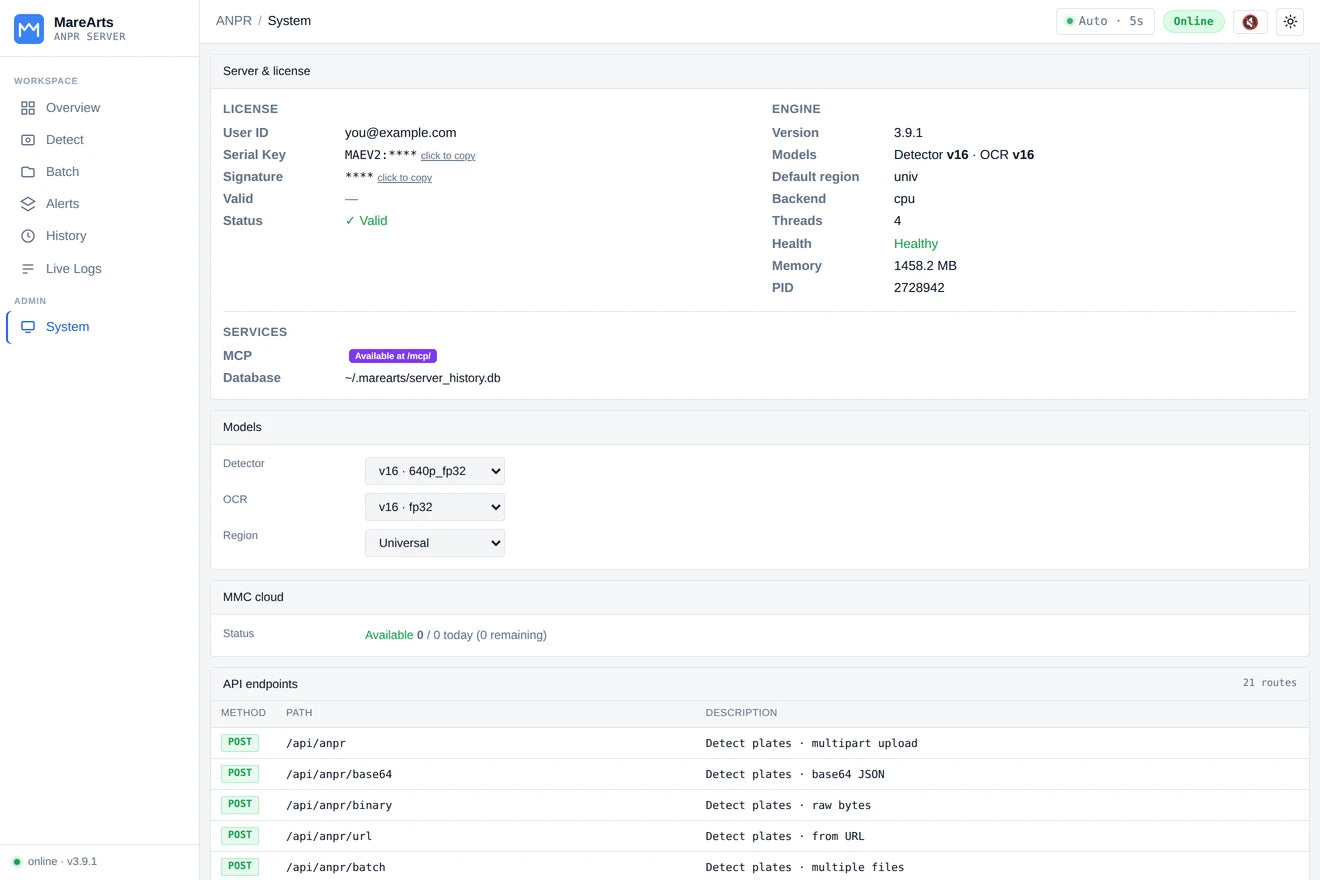This screenshot has width=1320, height=880.
Task: Go to the Alerts page label
Action: pos(62,204)
